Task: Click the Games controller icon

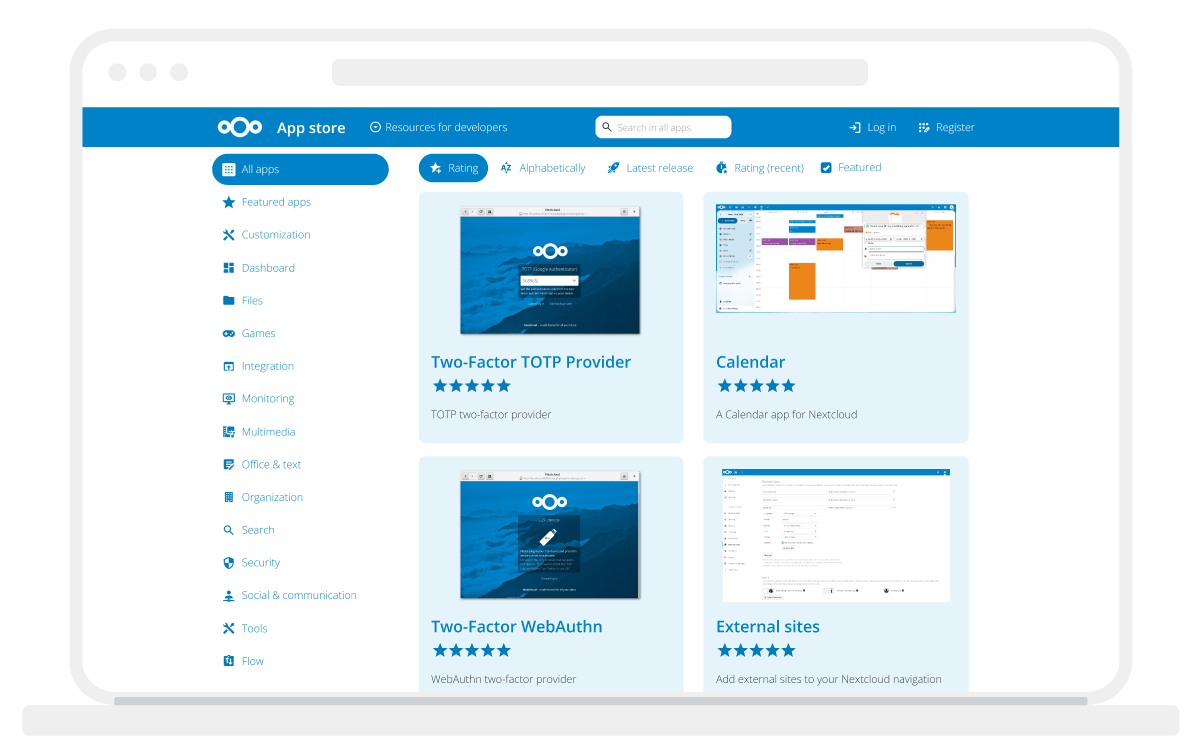Action: point(229,333)
